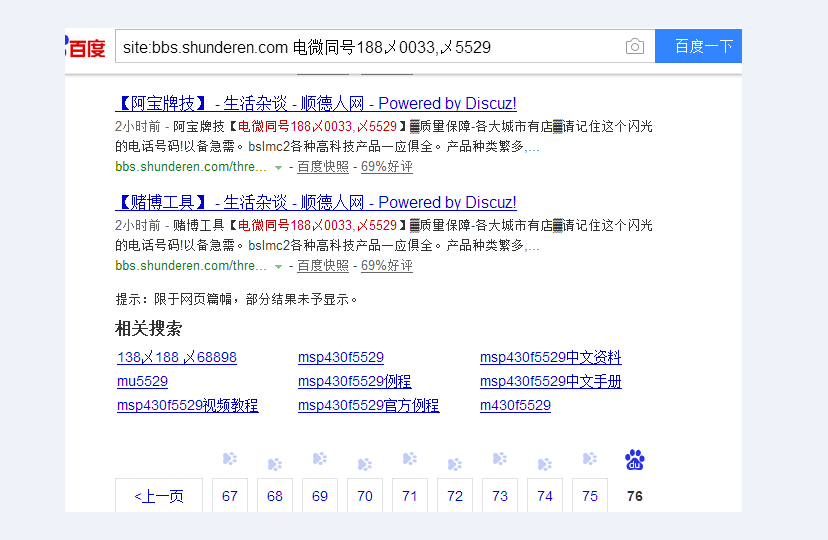The width and height of the screenshot is (828, 540).
Task: Expand dropdown arrow of 赌博工具 result URL
Action: pyautogui.click(x=278, y=267)
